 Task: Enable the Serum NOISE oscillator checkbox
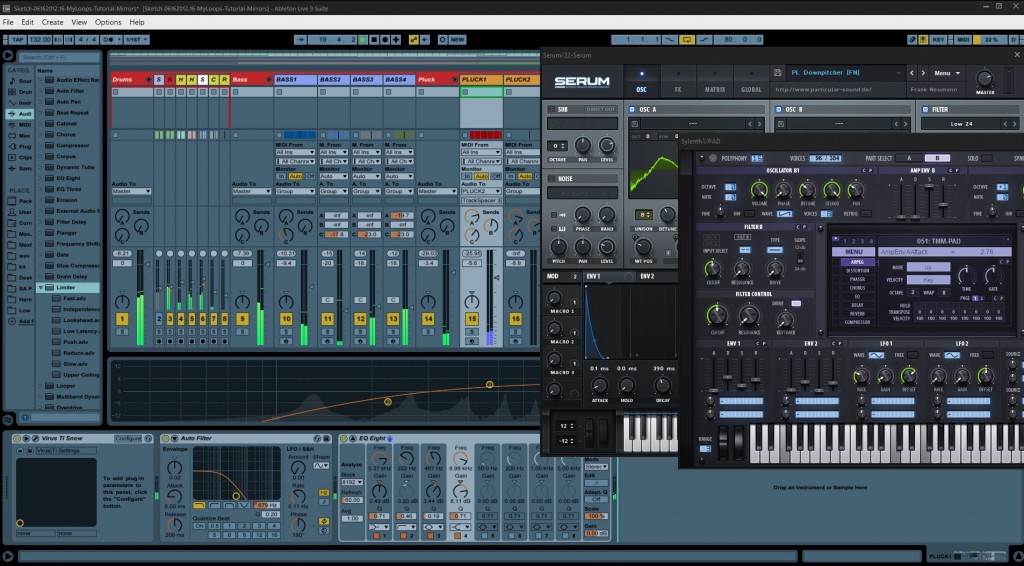(551, 179)
